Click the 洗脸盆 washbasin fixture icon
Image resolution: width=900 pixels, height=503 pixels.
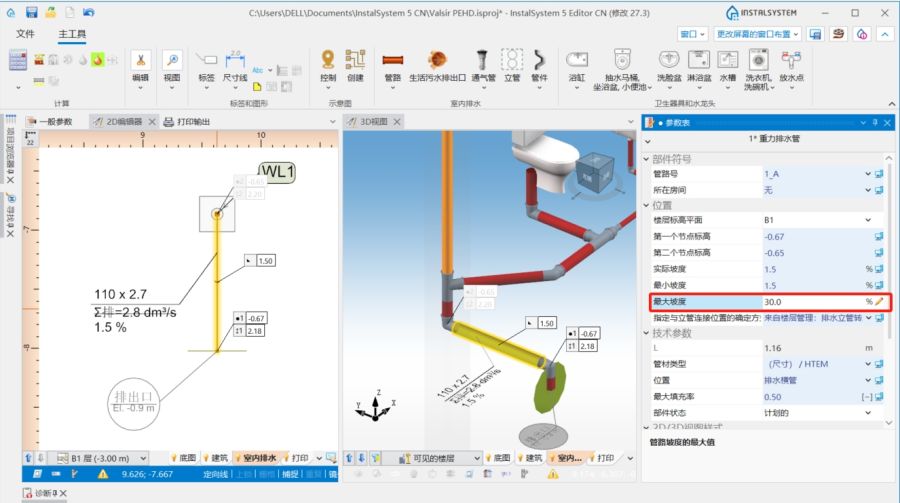tap(668, 64)
